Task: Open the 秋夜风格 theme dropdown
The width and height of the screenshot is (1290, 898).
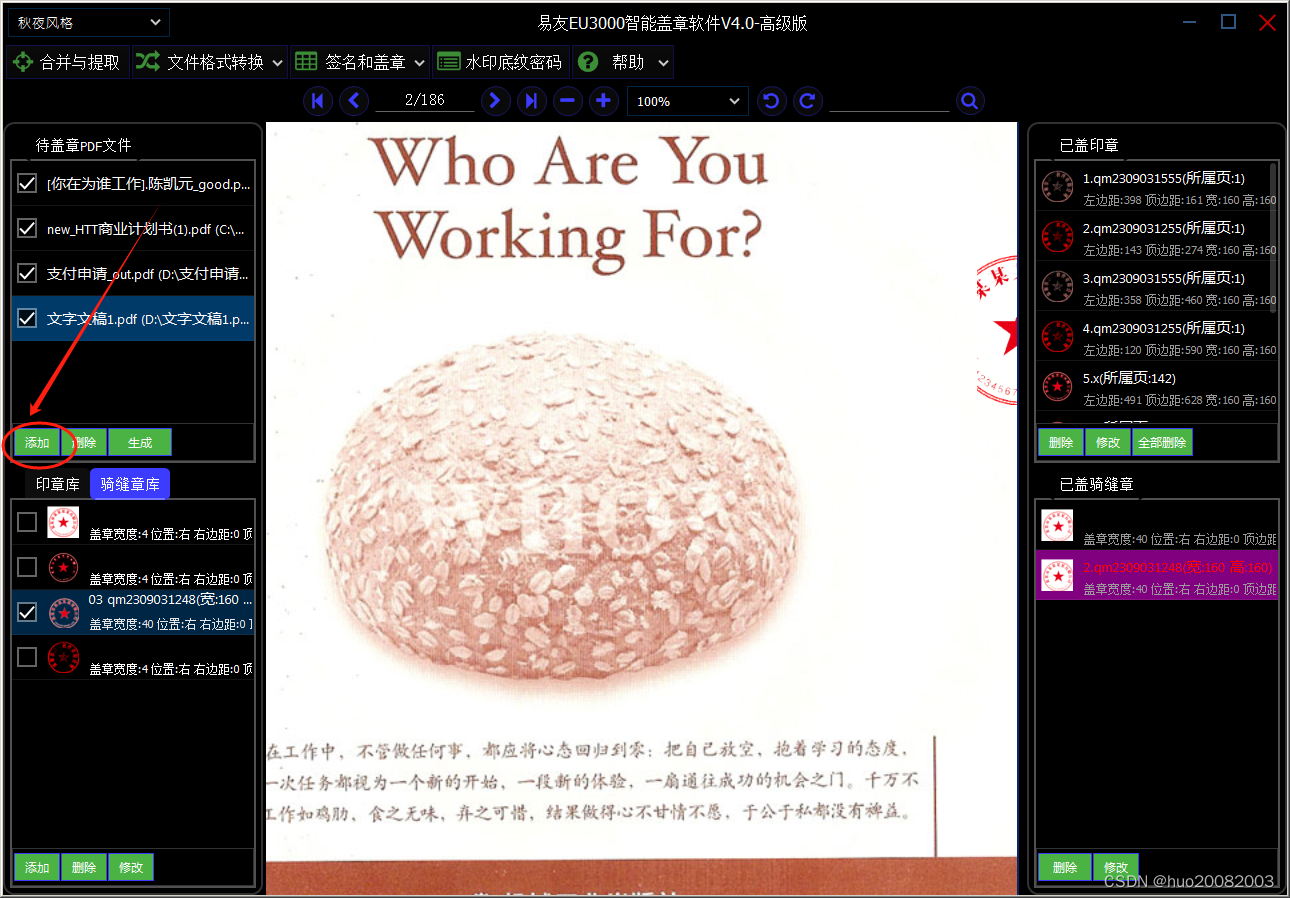Action: point(87,22)
